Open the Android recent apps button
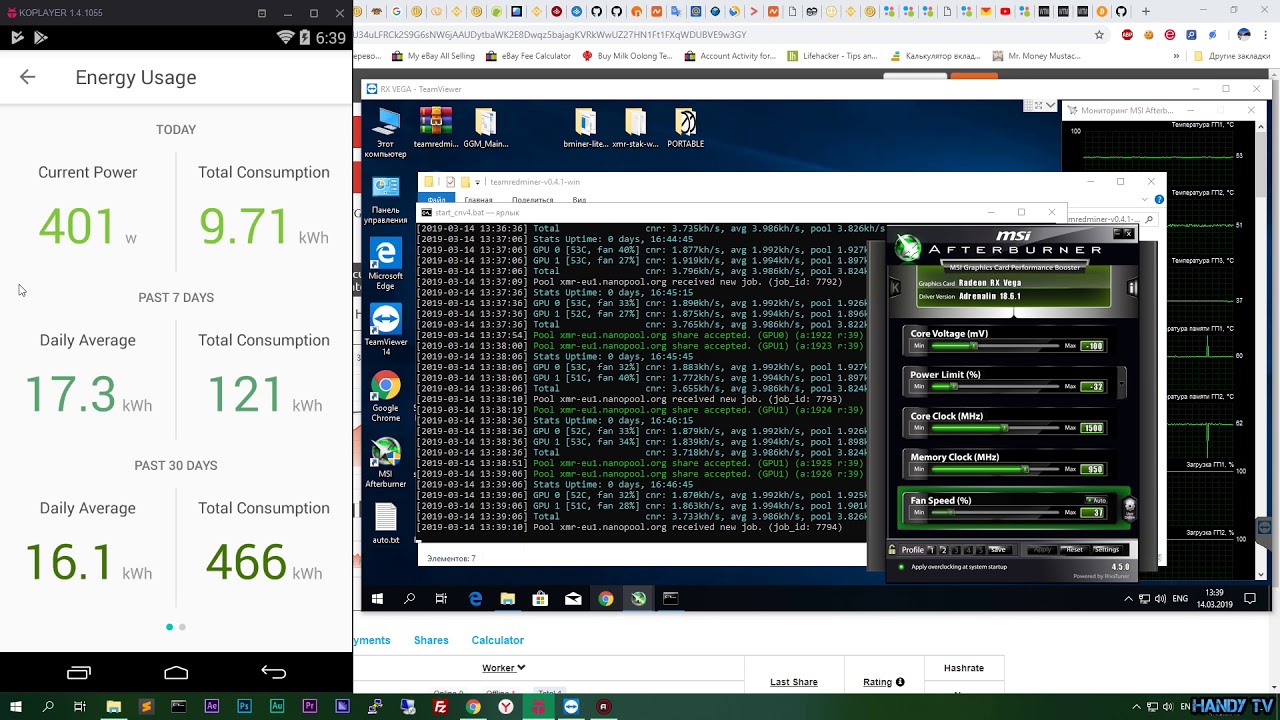The image size is (1280, 720). coord(78,673)
